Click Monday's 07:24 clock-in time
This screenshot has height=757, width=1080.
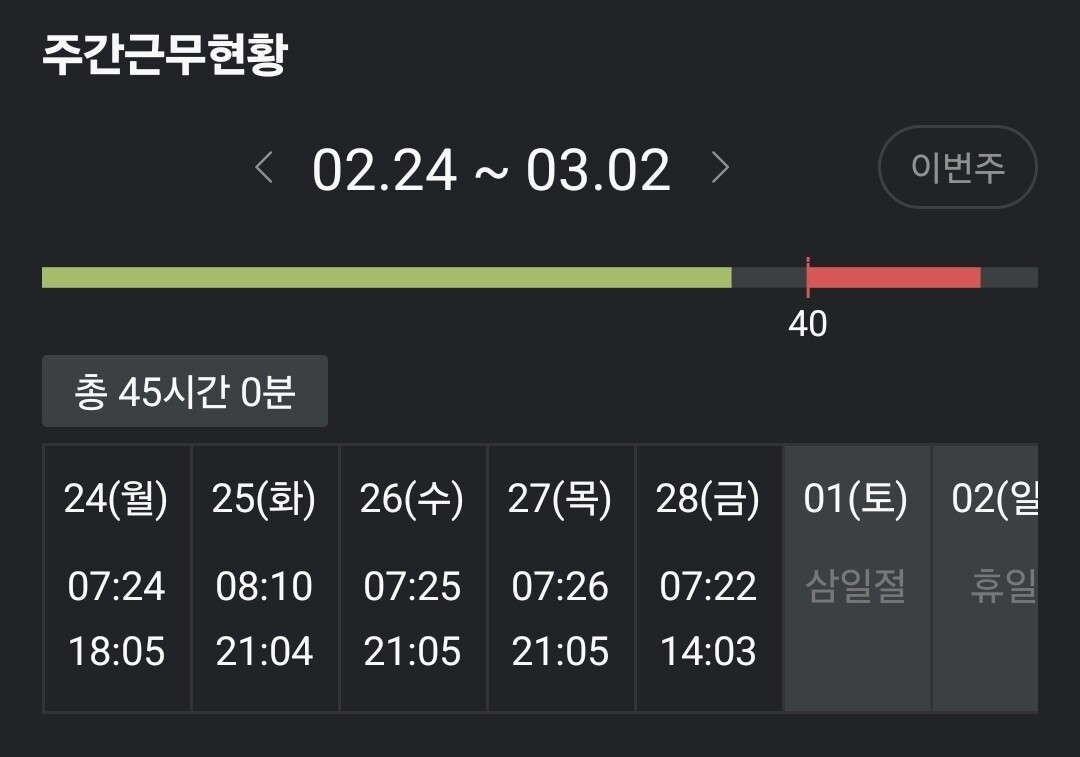[x=116, y=586]
